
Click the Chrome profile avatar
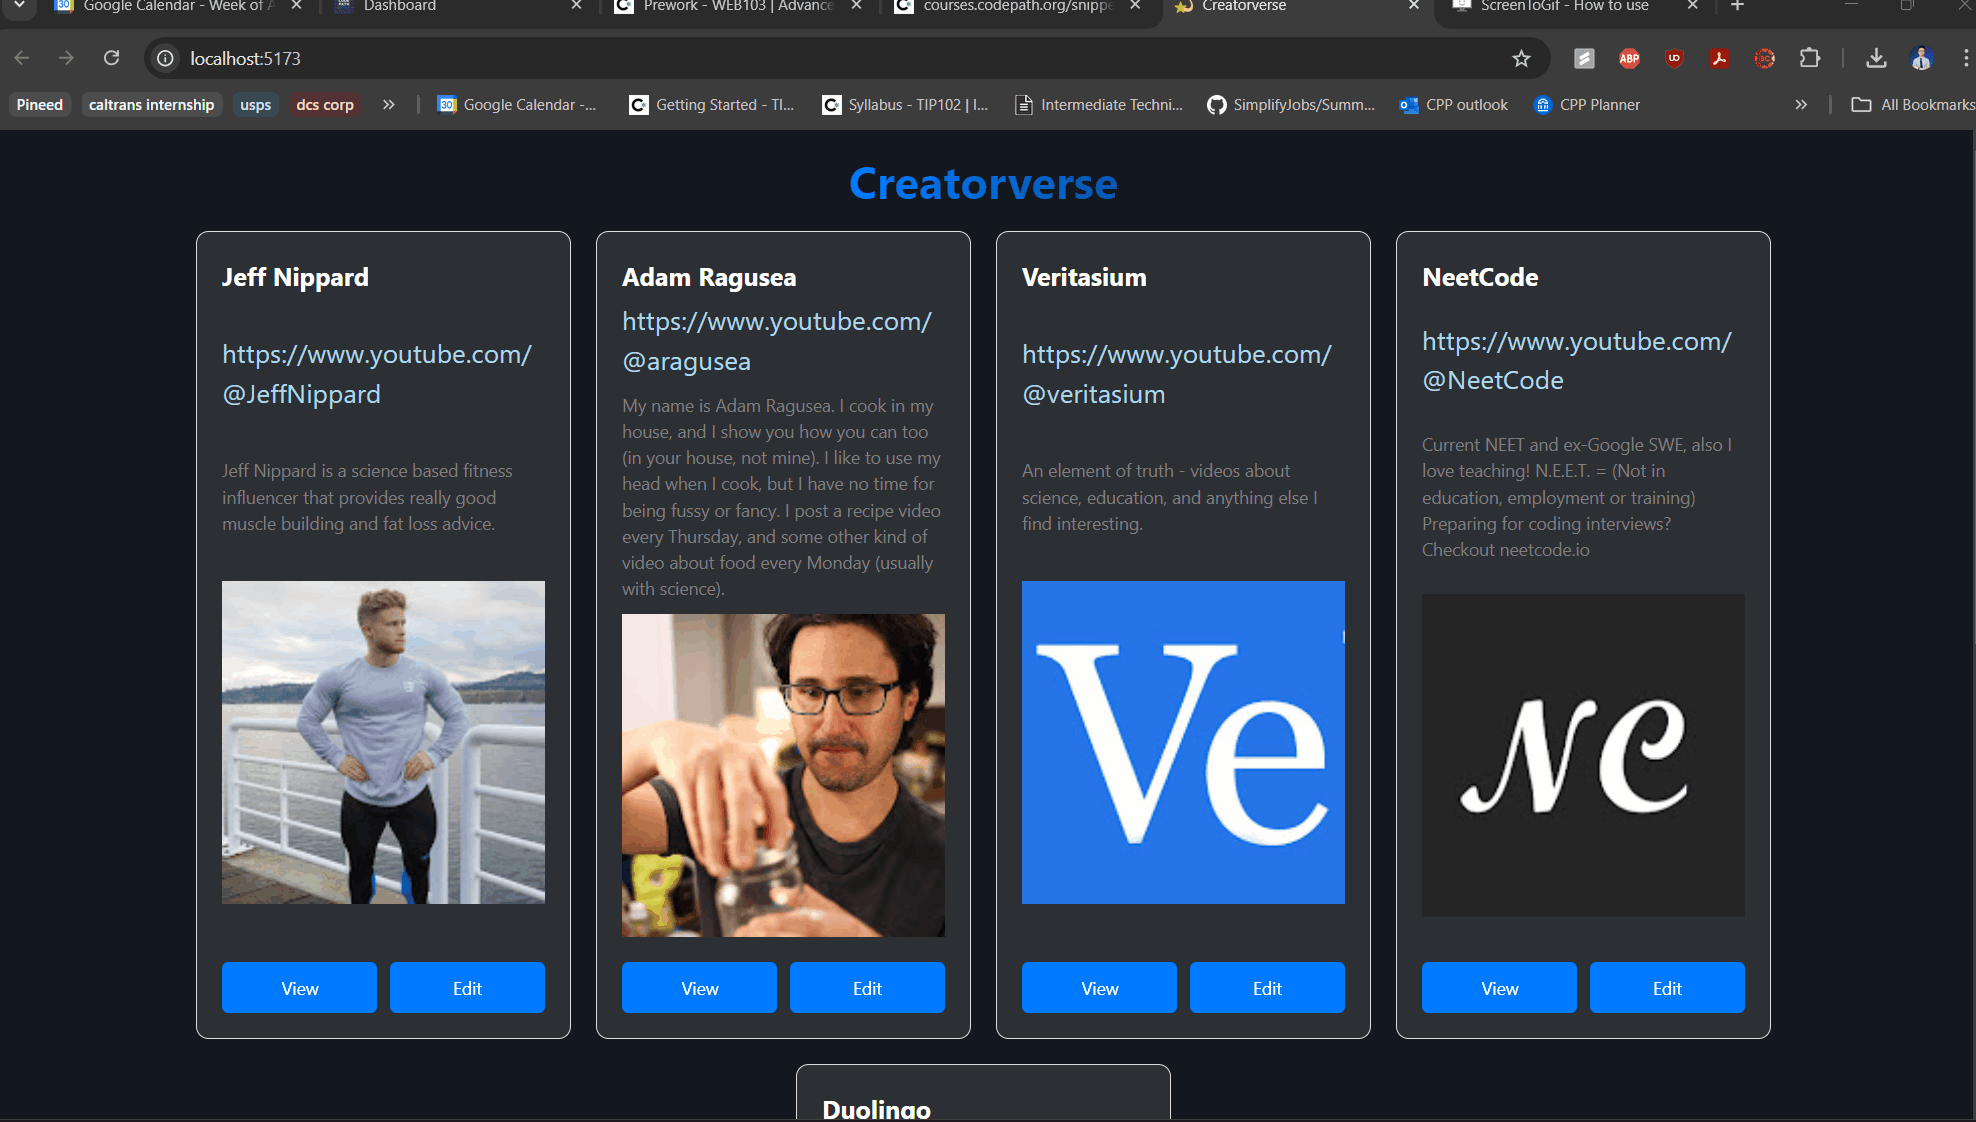pyautogui.click(x=1921, y=58)
